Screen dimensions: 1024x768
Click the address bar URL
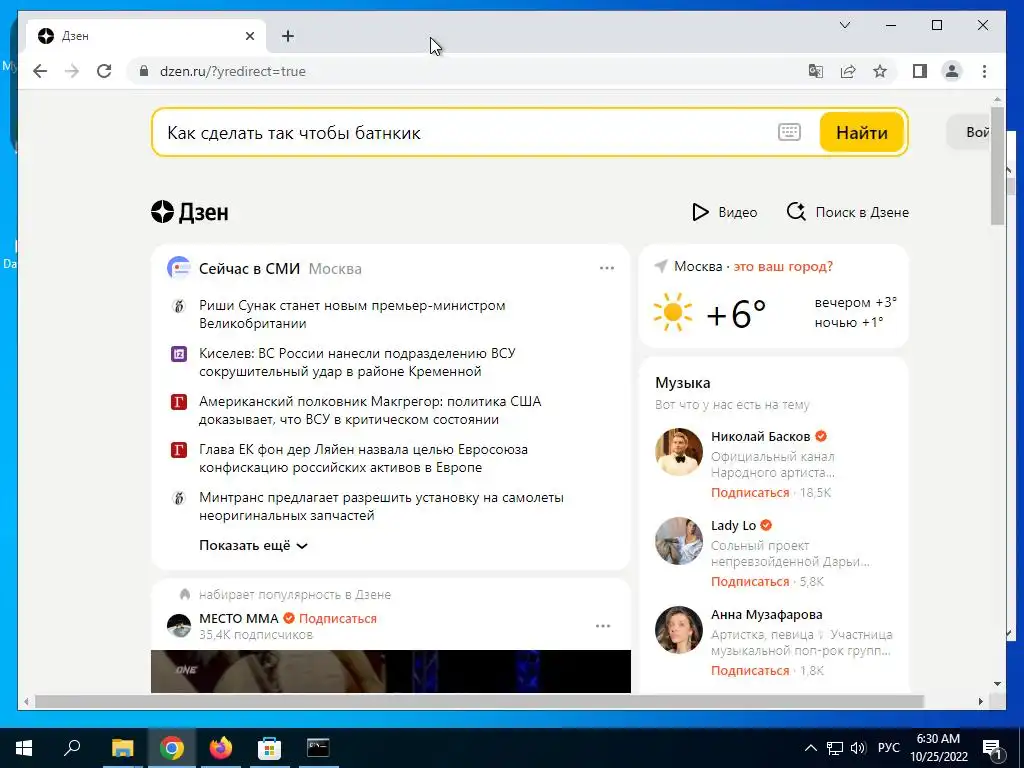[x=232, y=71]
